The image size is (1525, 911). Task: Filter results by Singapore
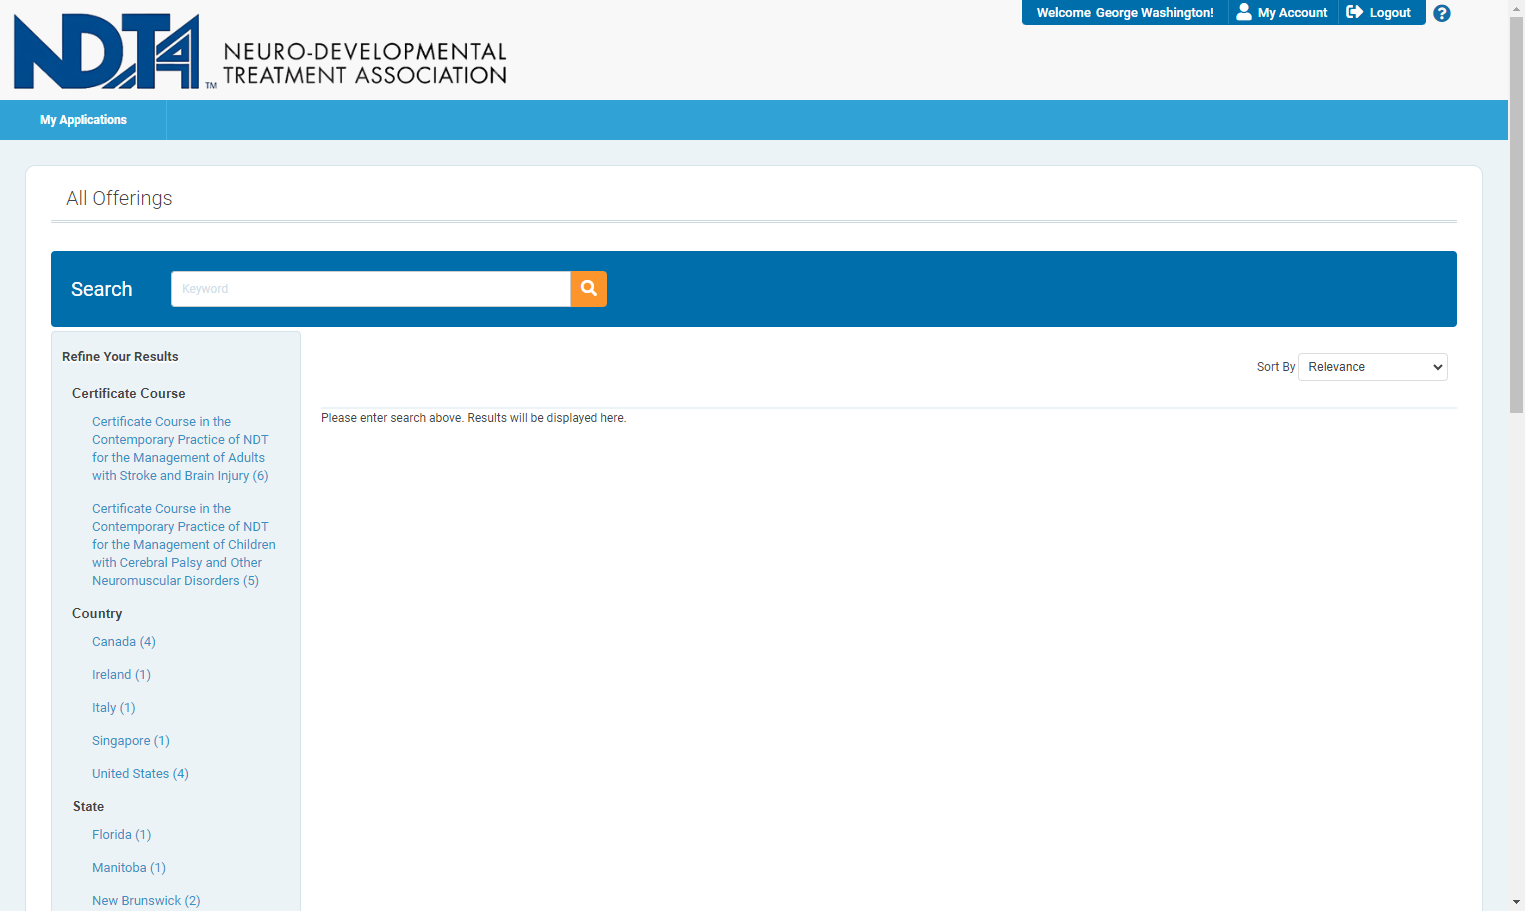[131, 741]
